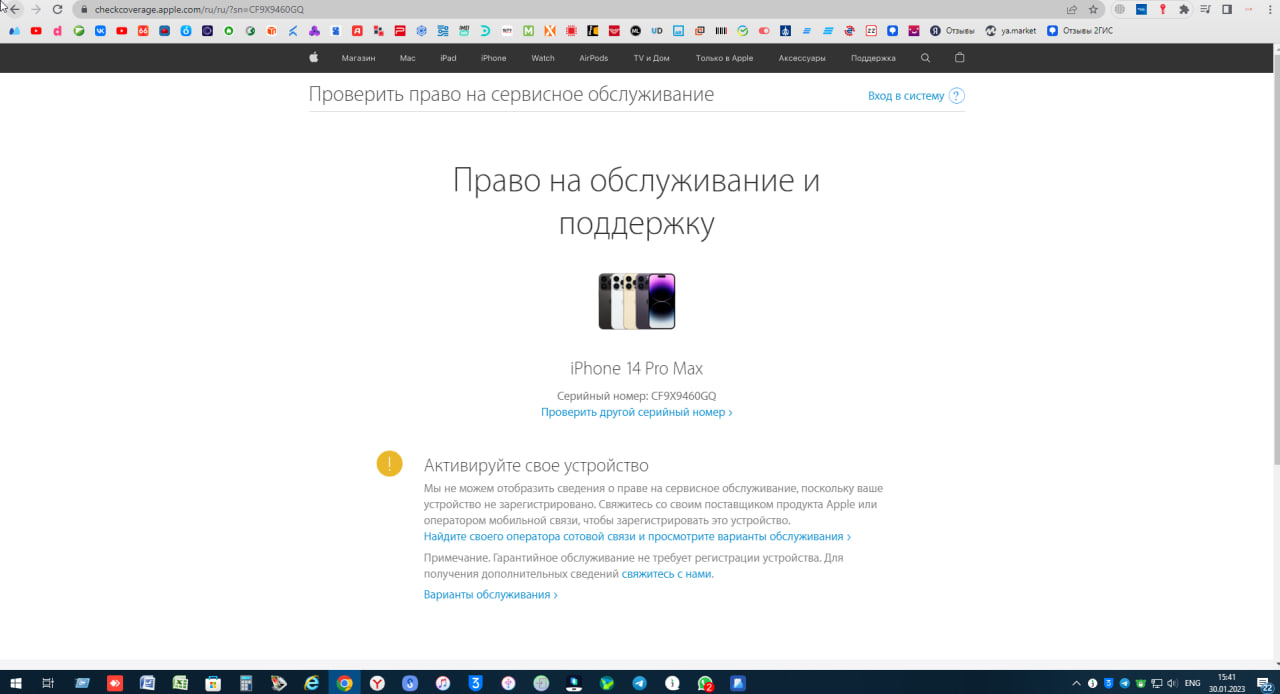Open the search icon in Apple navbar

[925, 58]
